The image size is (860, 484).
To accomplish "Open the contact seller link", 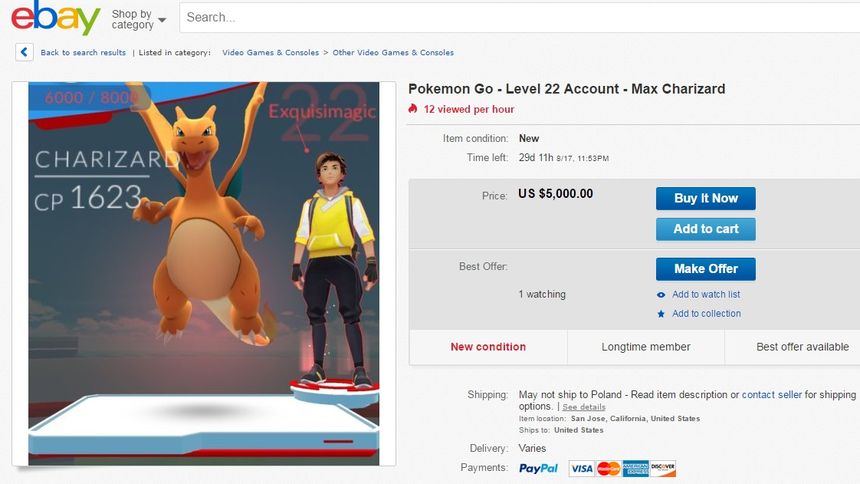I will (772, 395).
